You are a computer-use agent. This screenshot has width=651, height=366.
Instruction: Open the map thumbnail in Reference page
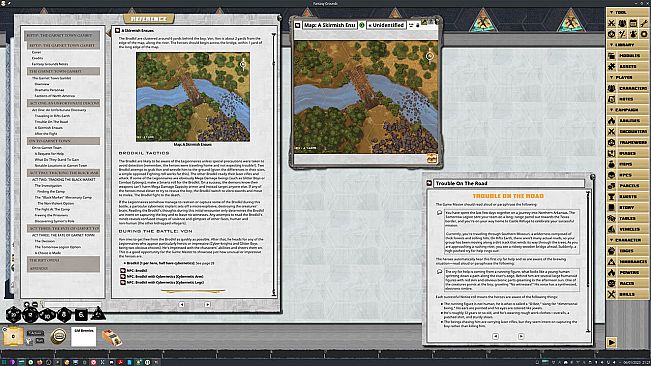[x=193, y=97]
